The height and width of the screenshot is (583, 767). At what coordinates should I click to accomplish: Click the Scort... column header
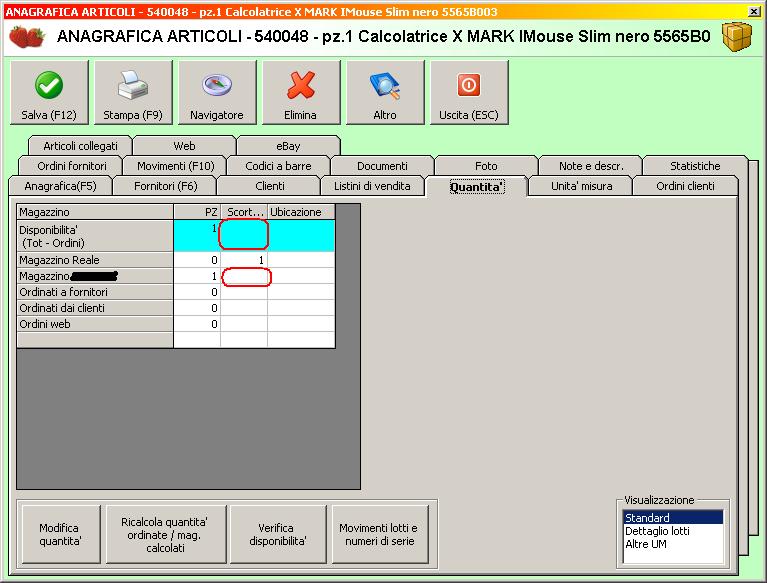(244, 212)
